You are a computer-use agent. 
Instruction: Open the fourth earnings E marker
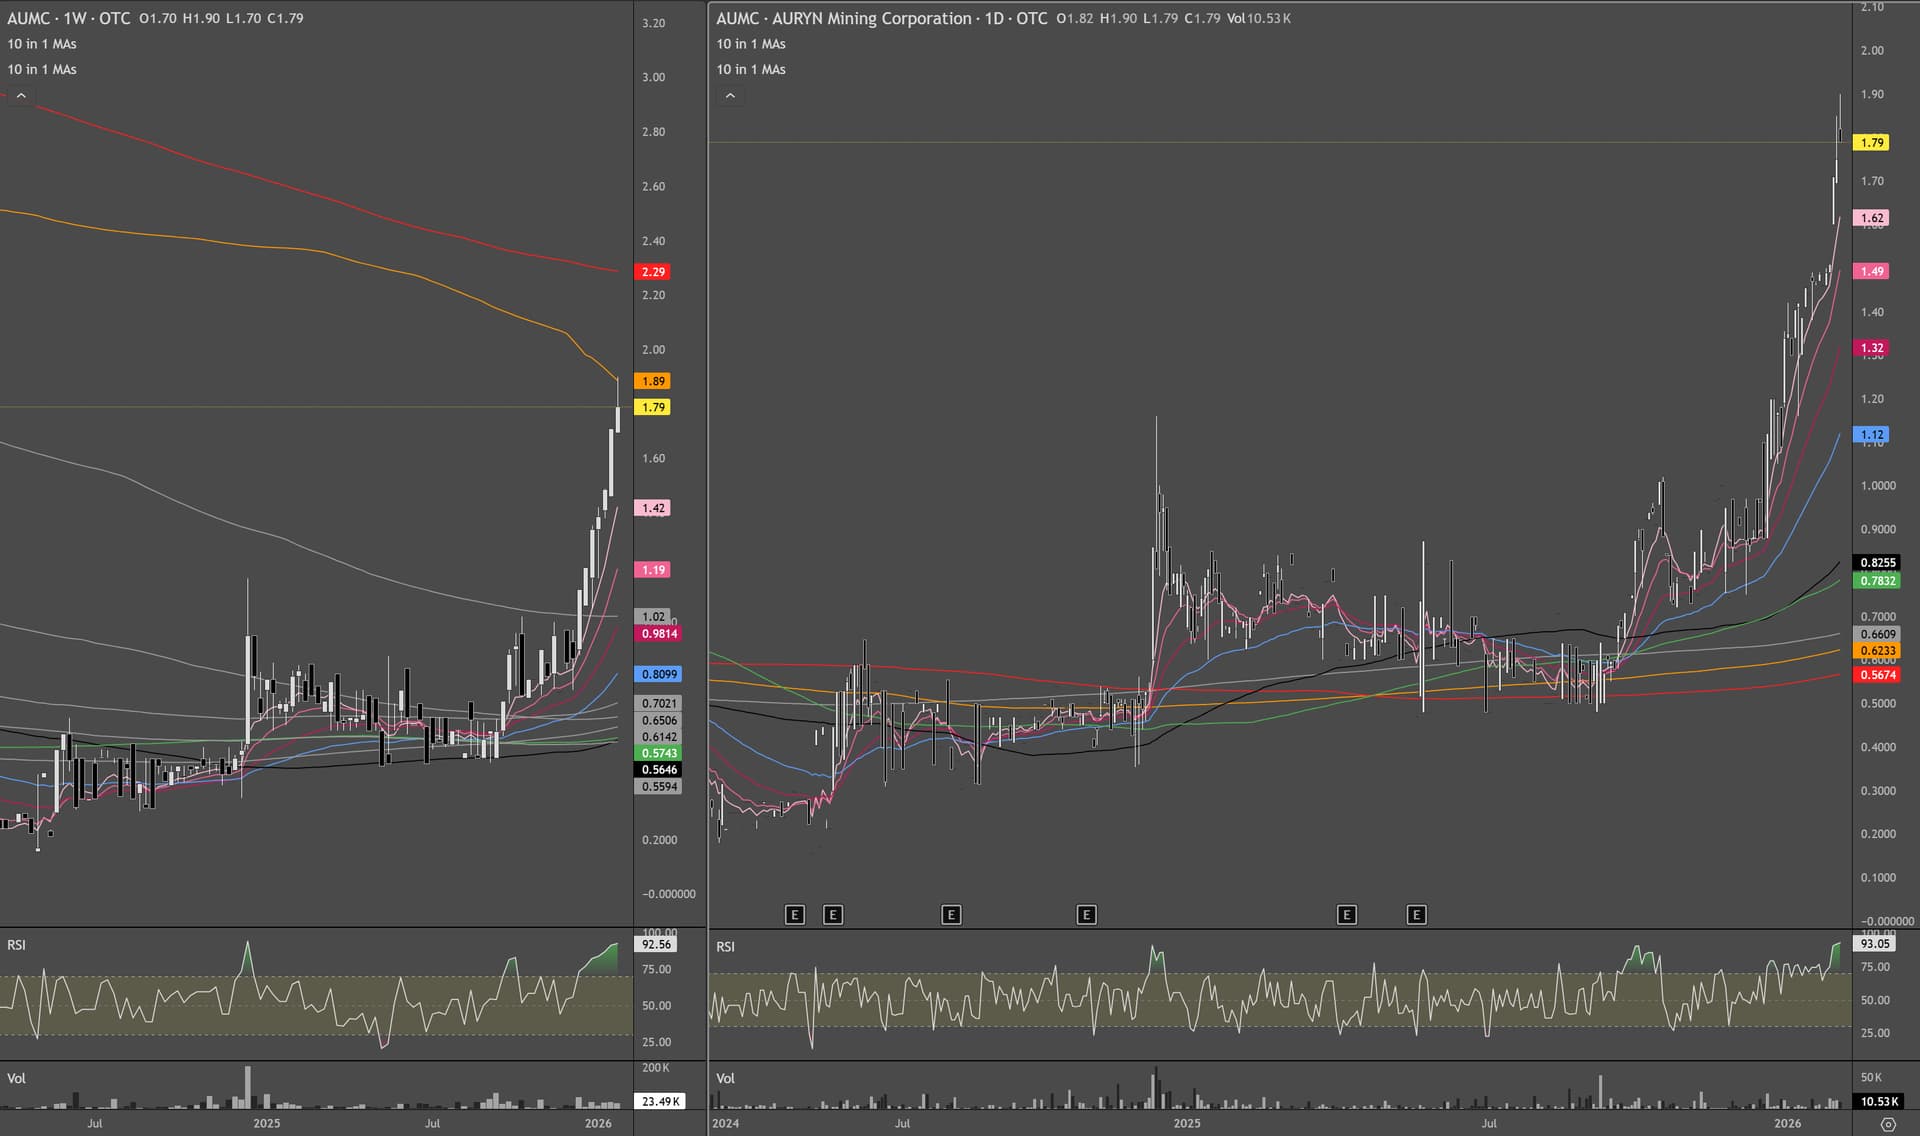(1087, 915)
